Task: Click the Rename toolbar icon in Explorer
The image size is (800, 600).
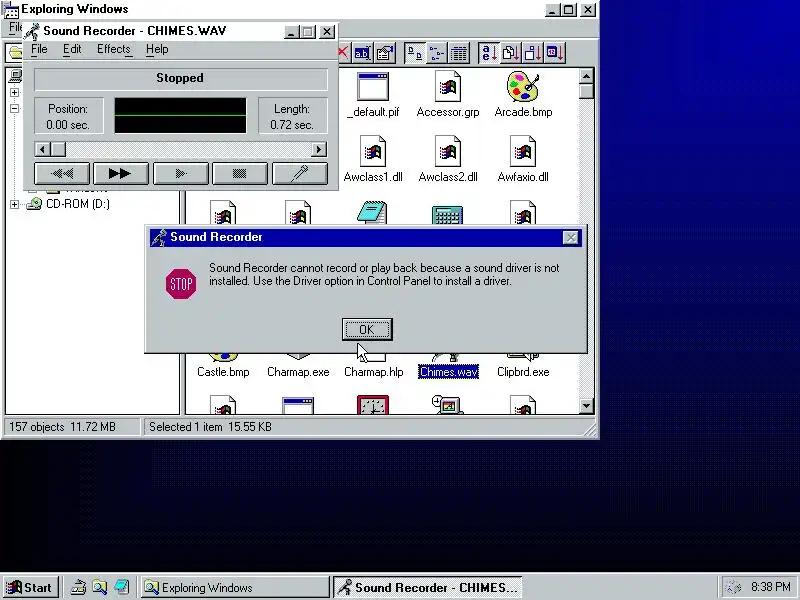Action: point(362,53)
